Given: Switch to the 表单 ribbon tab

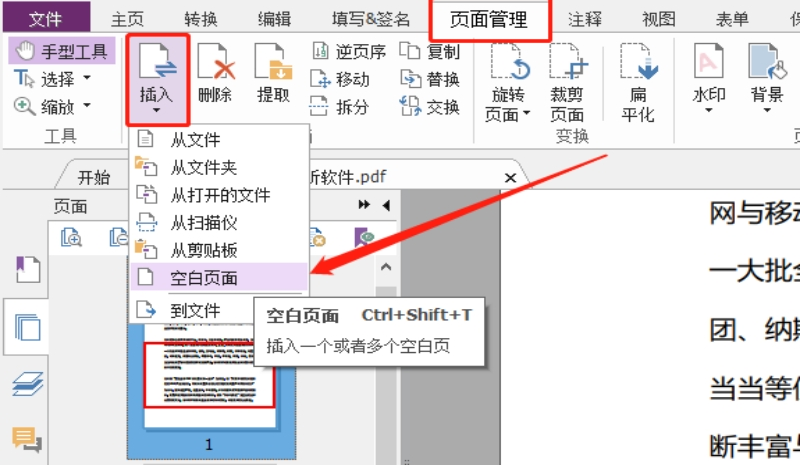Looking at the screenshot, I should coord(732,19).
